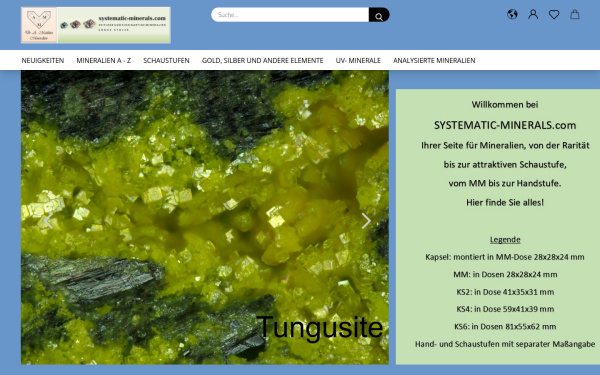Click the 'Willkommen bei' text
This screenshot has height=375, width=600.
click(x=505, y=104)
